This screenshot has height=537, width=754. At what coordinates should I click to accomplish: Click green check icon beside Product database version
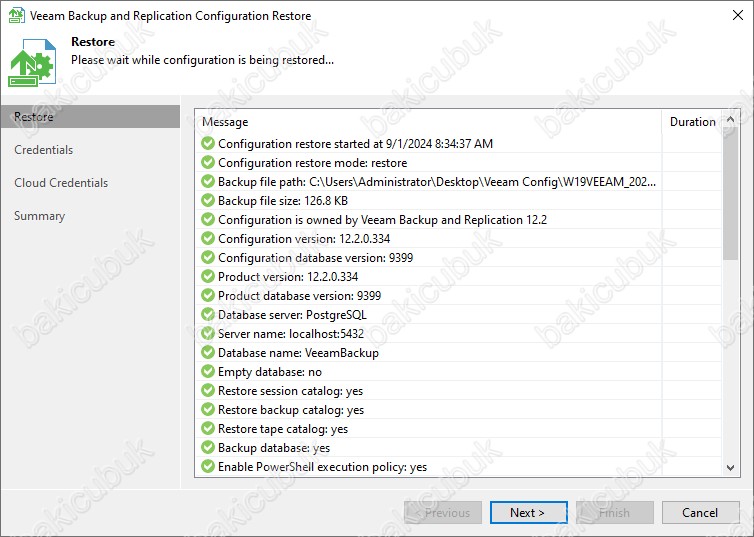click(208, 295)
